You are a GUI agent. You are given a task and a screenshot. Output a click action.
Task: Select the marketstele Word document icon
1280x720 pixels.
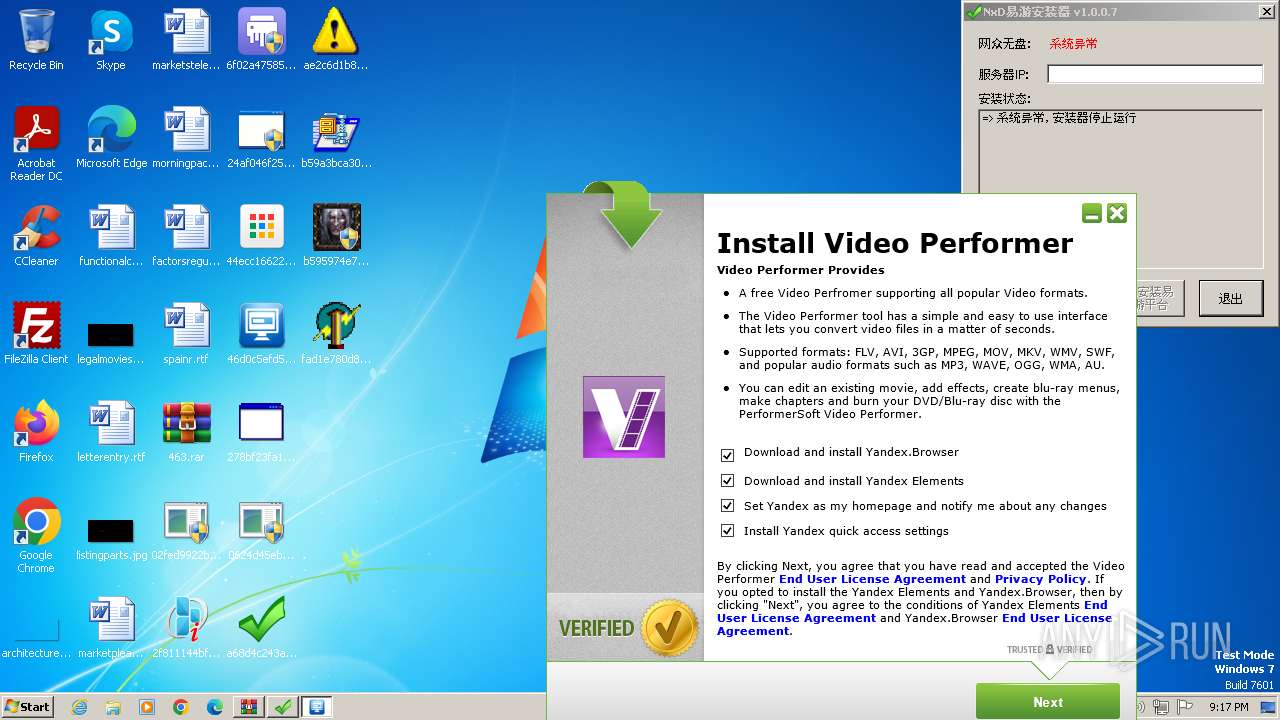tap(186, 40)
